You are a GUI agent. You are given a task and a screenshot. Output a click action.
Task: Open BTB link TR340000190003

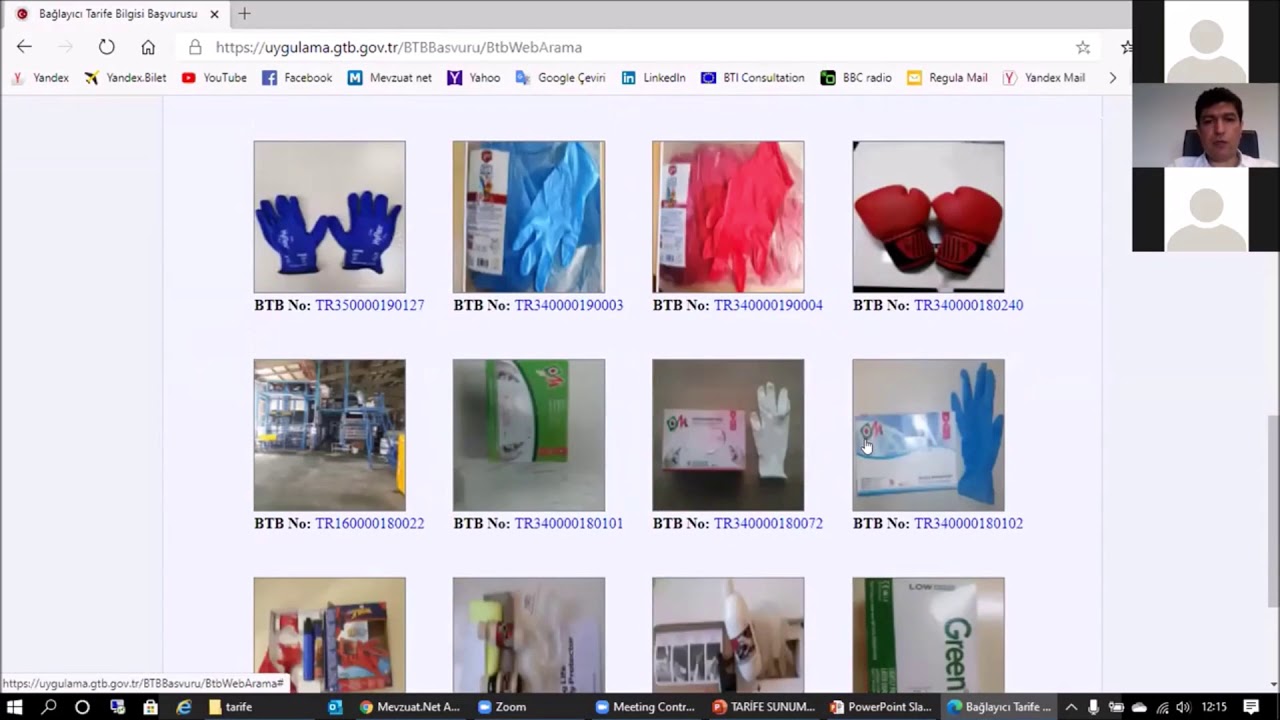pos(569,305)
